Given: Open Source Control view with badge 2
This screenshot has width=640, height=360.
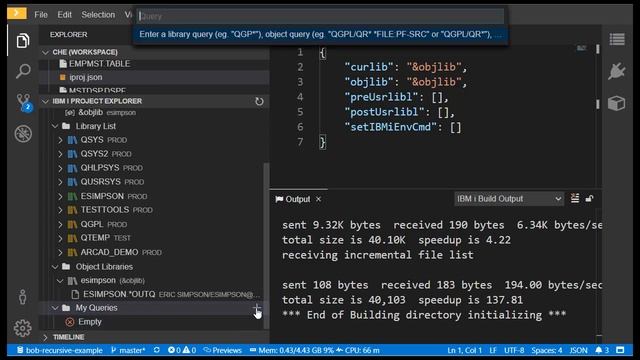Looking at the screenshot, I should [x=23, y=102].
